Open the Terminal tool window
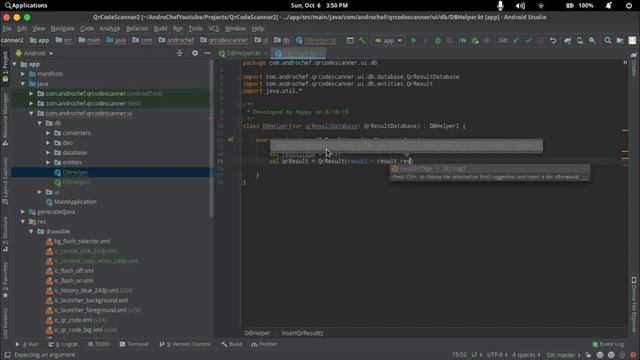Image resolution: width=640 pixels, height=360 pixels. [134, 344]
